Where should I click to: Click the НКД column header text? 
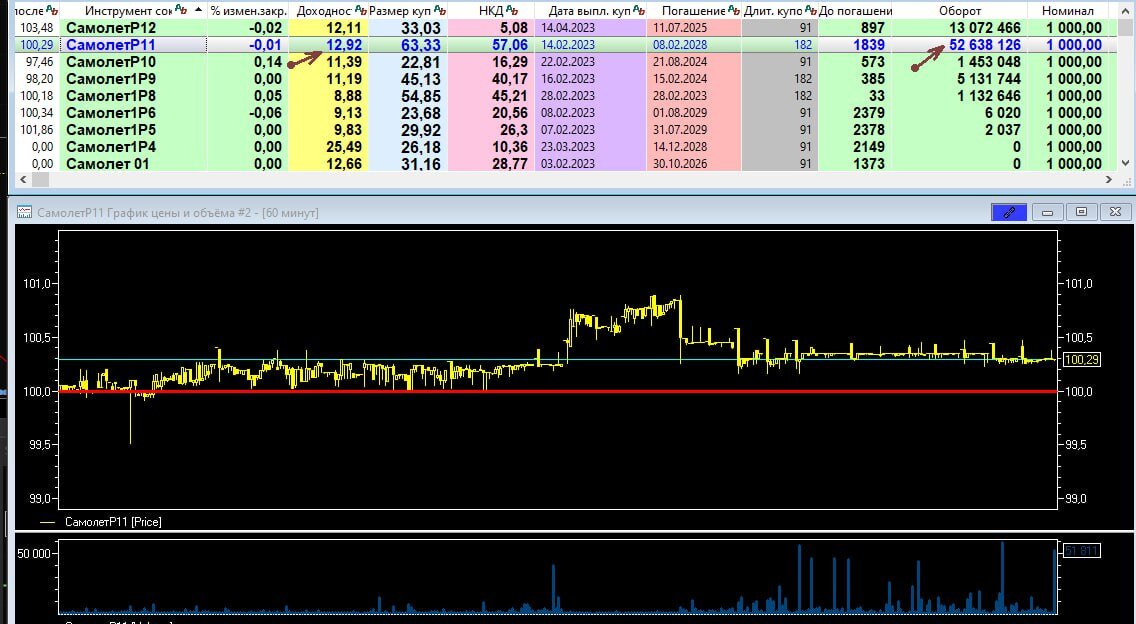point(490,11)
